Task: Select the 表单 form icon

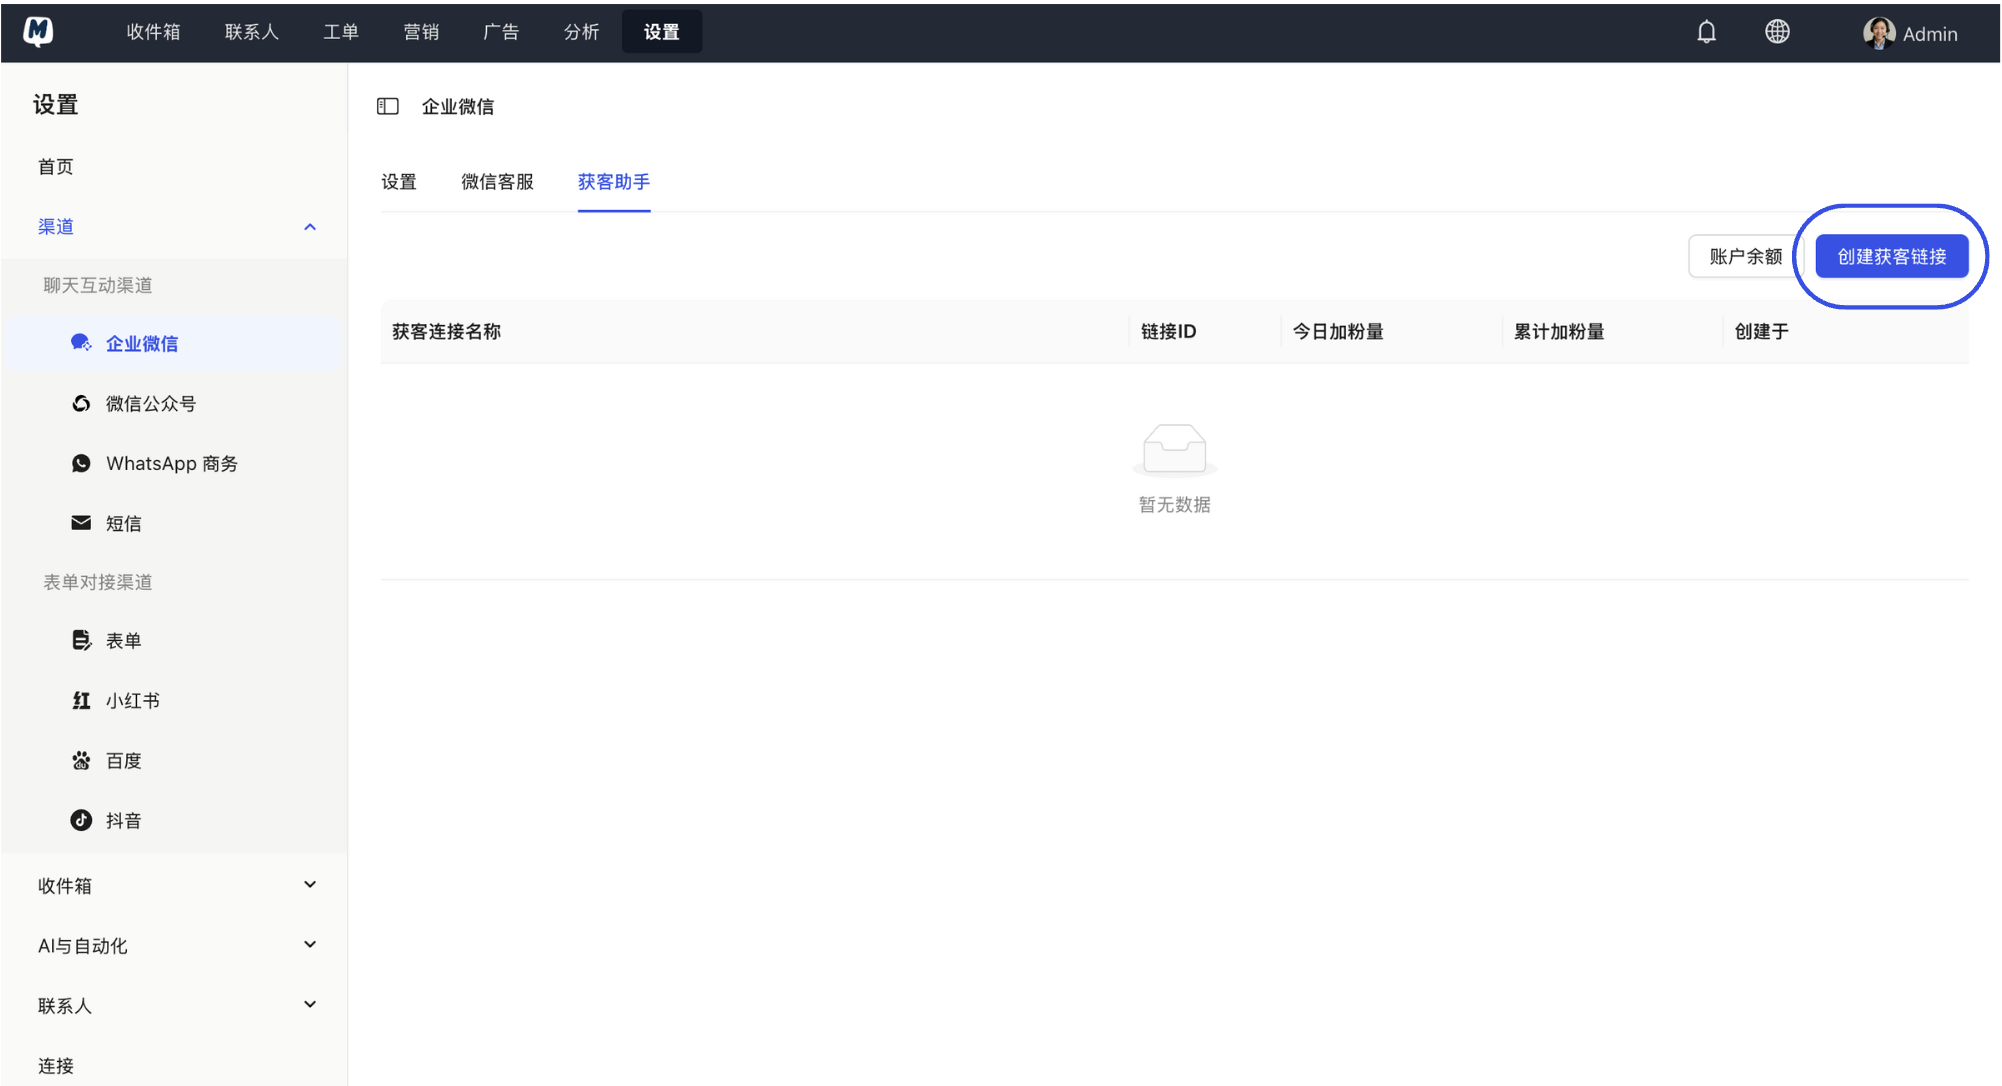Action: pyautogui.click(x=80, y=640)
